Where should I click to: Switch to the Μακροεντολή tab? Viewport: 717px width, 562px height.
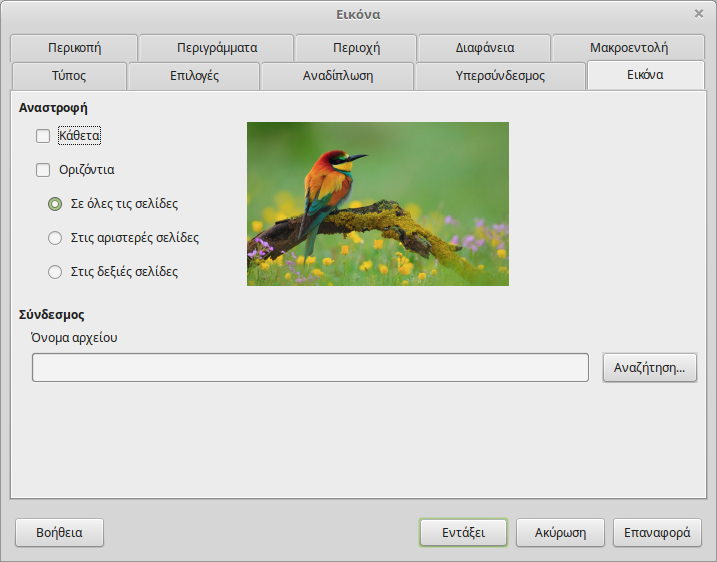(x=628, y=47)
